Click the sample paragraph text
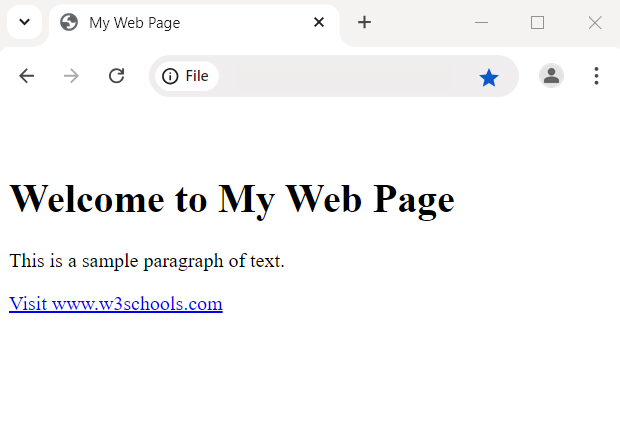This screenshot has height=431, width=620. [x=147, y=262]
